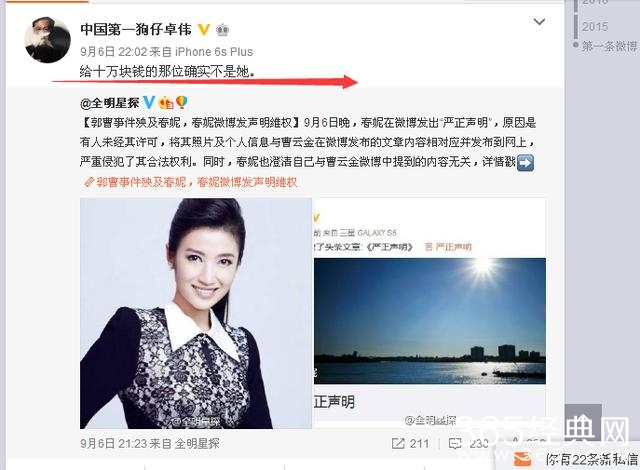Select 2015 in the timeline sidebar
The image size is (640, 470).
[x=595, y=27]
